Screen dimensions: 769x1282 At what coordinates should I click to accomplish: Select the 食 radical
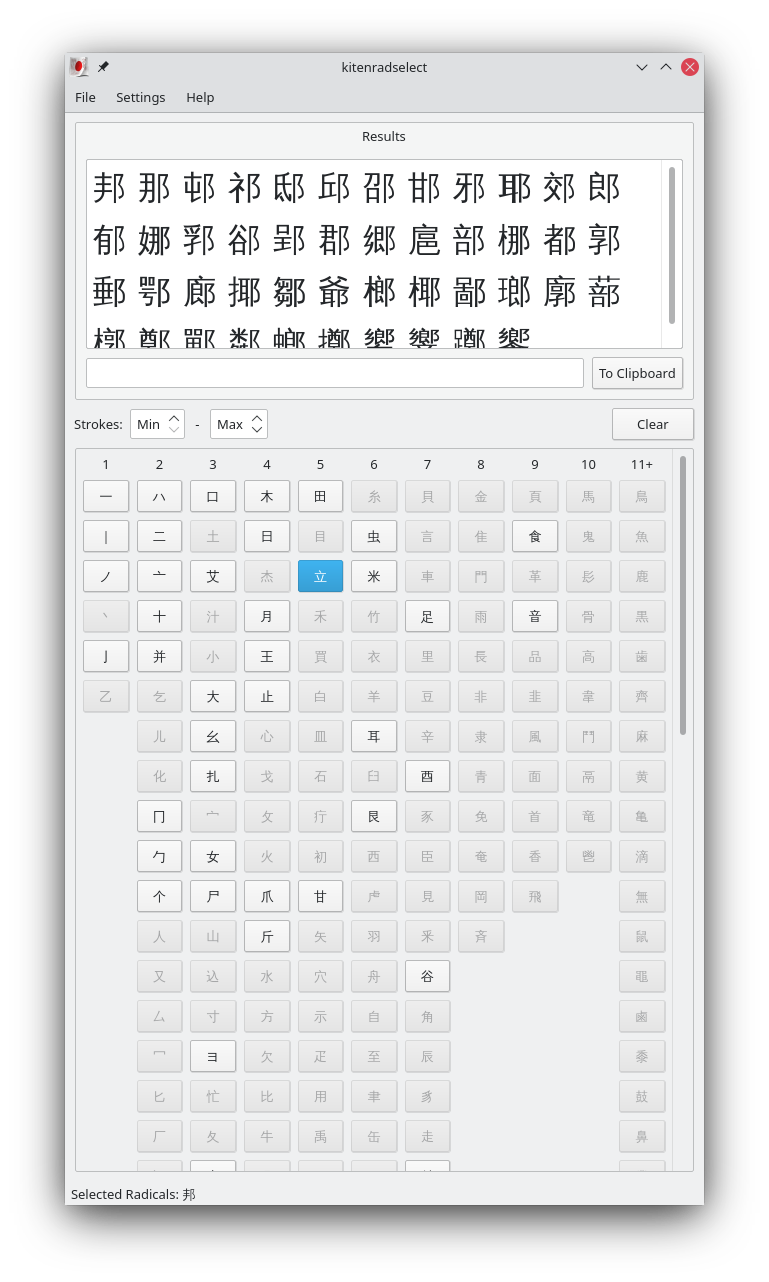(535, 536)
